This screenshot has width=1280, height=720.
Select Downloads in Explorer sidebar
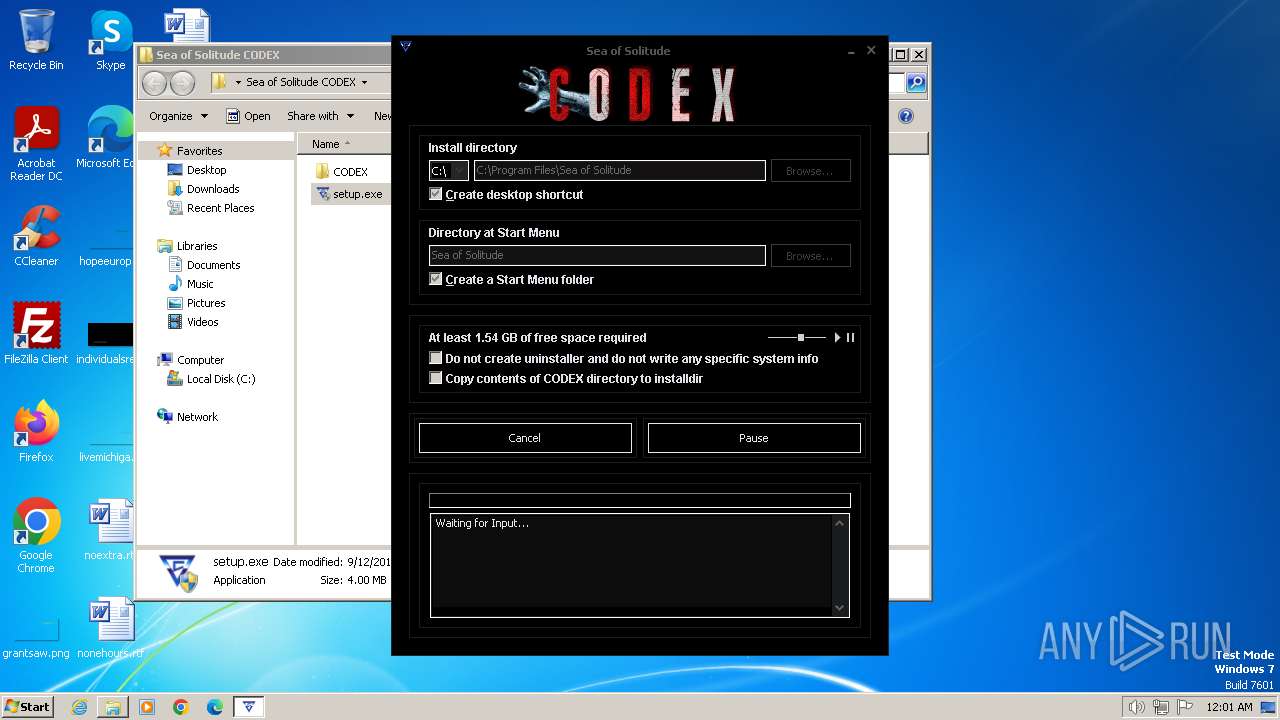pyautogui.click(x=213, y=189)
